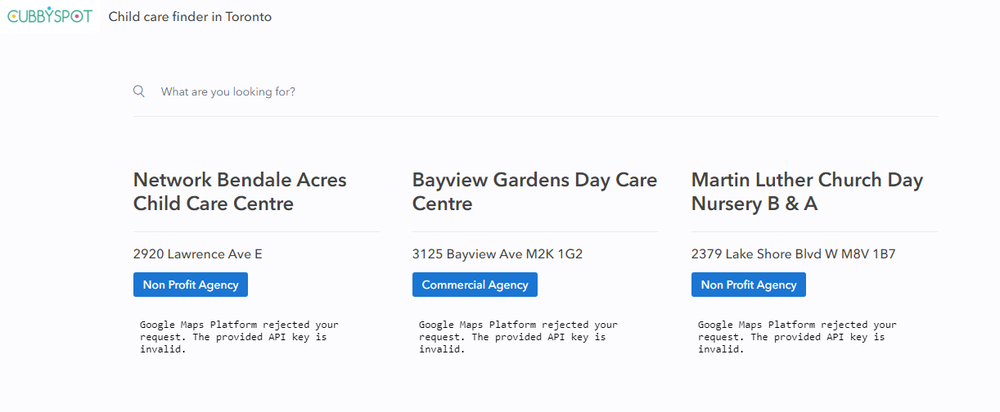Select the 3125 Bayview Ave M2K 1G2 address
The image size is (1000, 412).
(497, 254)
